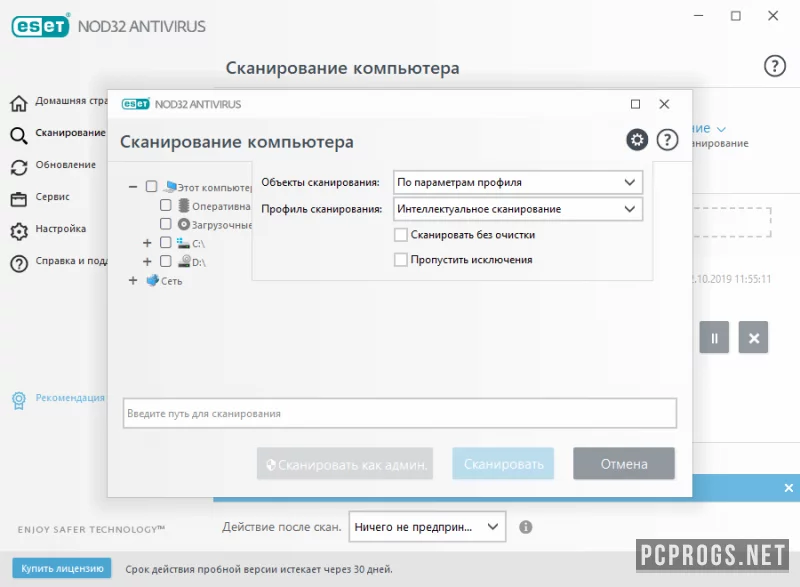Screen dimensions: 800x587
Task: Close the scan dialog window
Action: click(664, 104)
